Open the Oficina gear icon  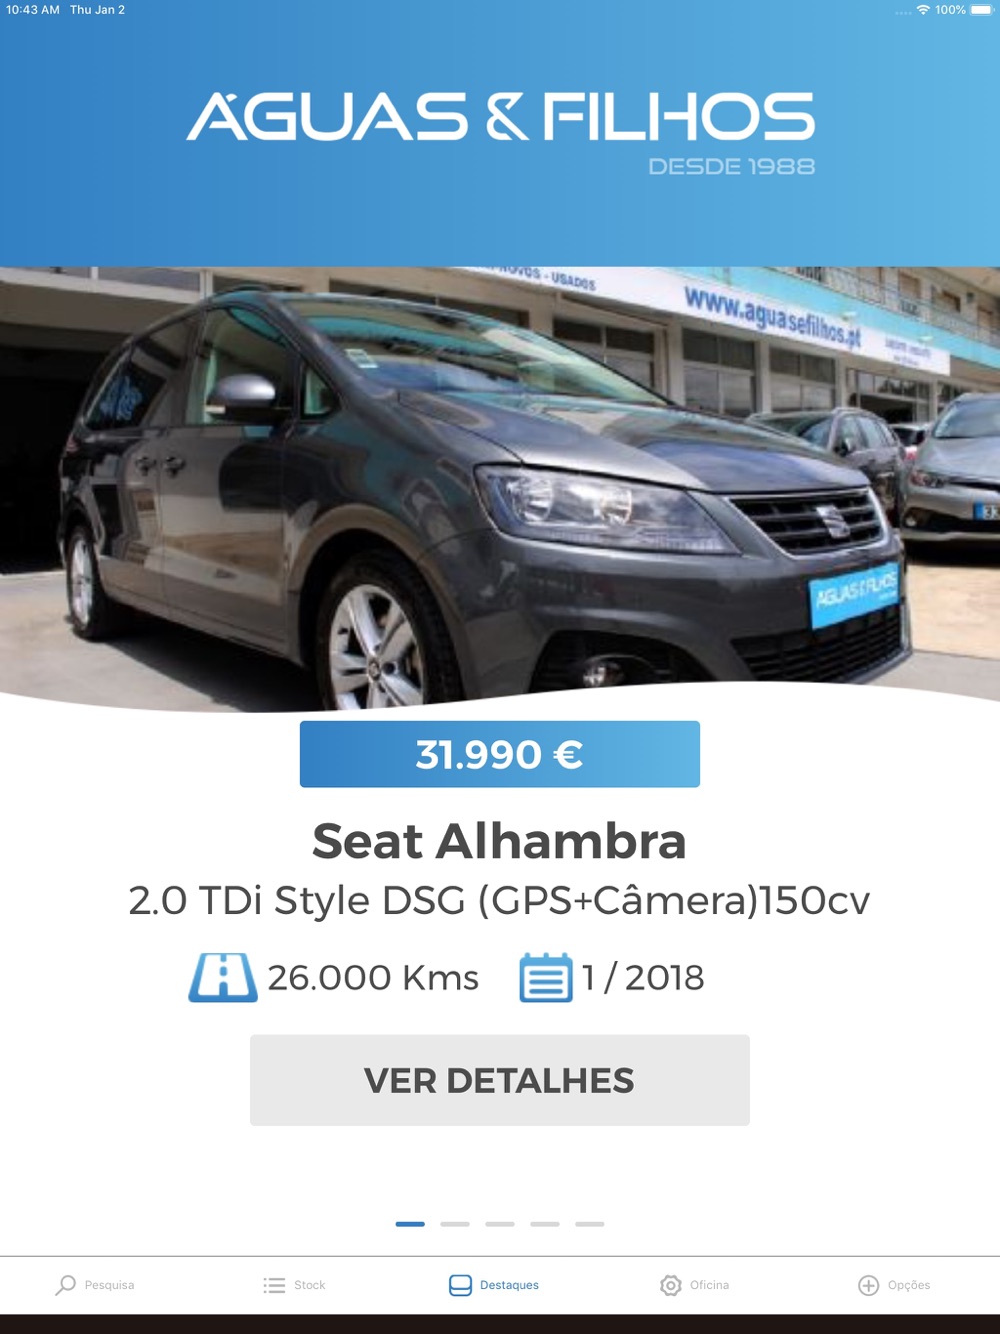(x=671, y=1285)
